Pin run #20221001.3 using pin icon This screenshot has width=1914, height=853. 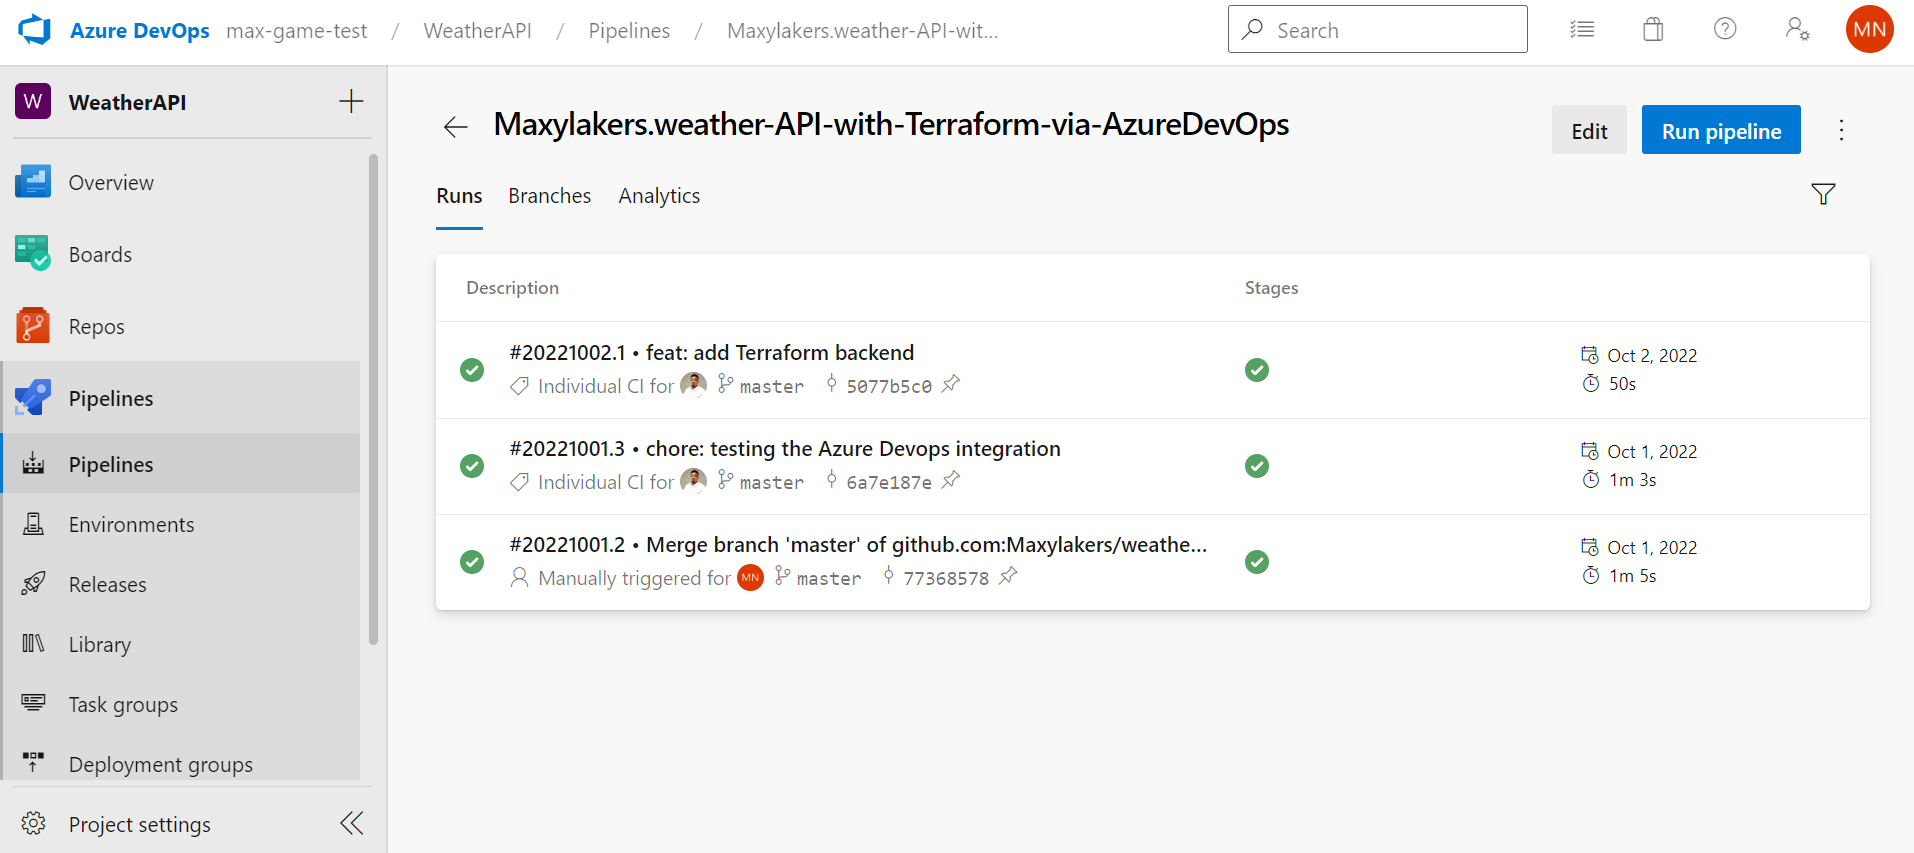[x=951, y=480]
